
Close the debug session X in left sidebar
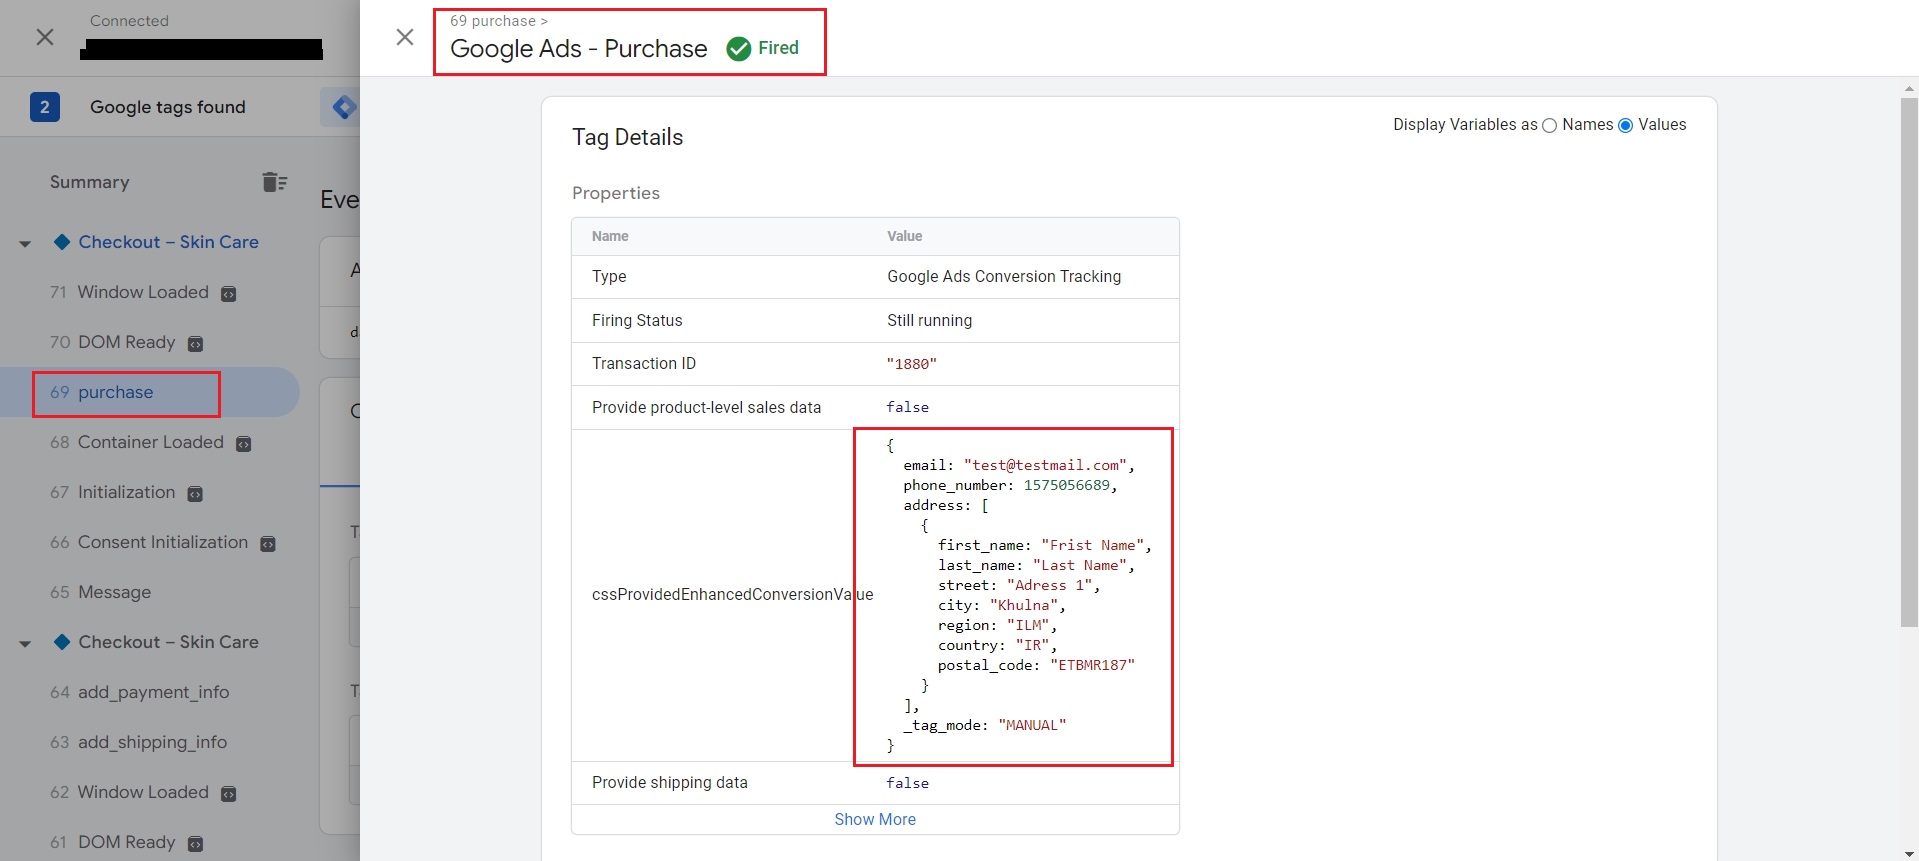point(45,37)
